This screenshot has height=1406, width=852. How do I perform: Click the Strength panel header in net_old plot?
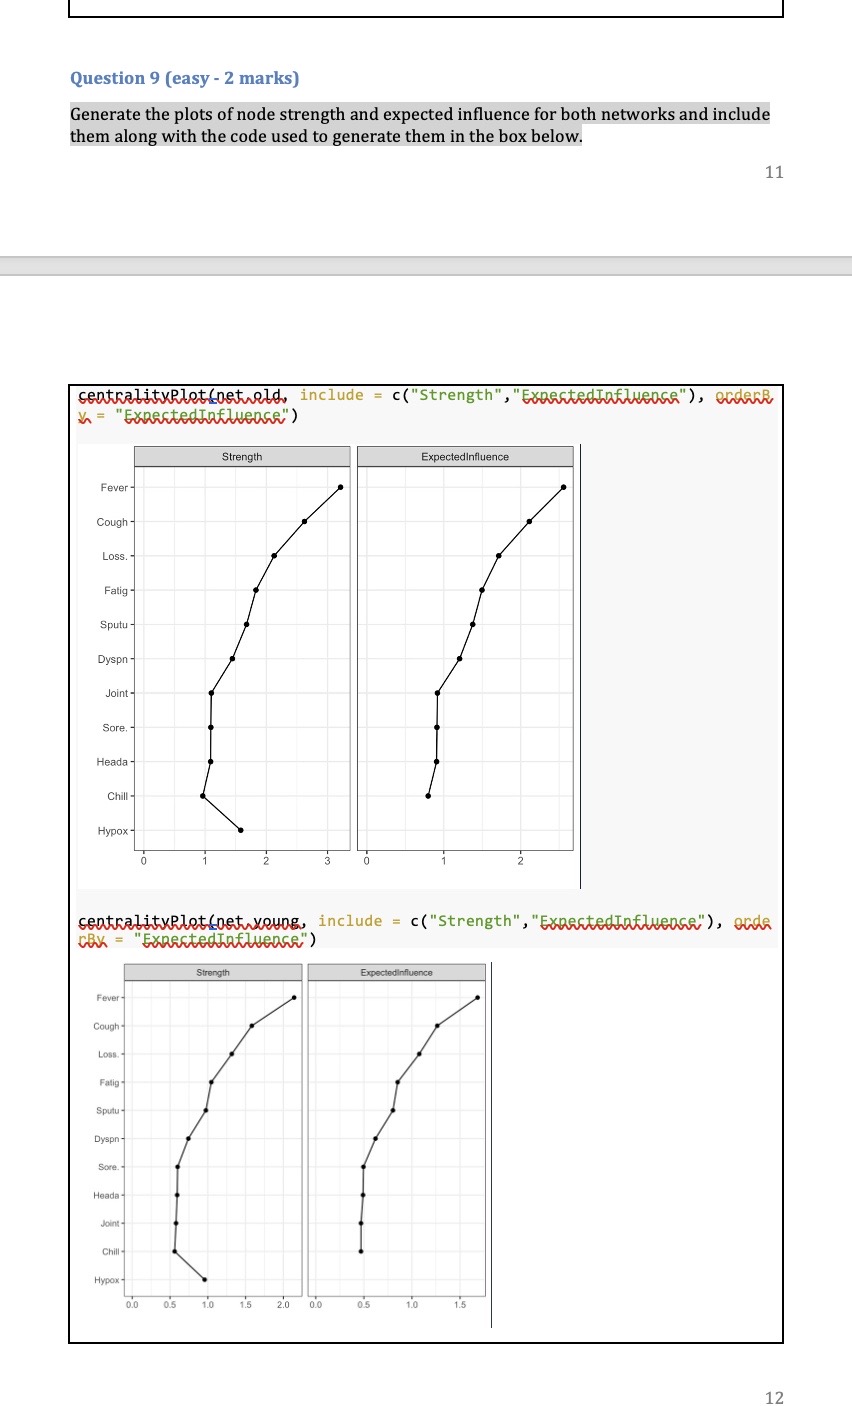click(x=242, y=456)
